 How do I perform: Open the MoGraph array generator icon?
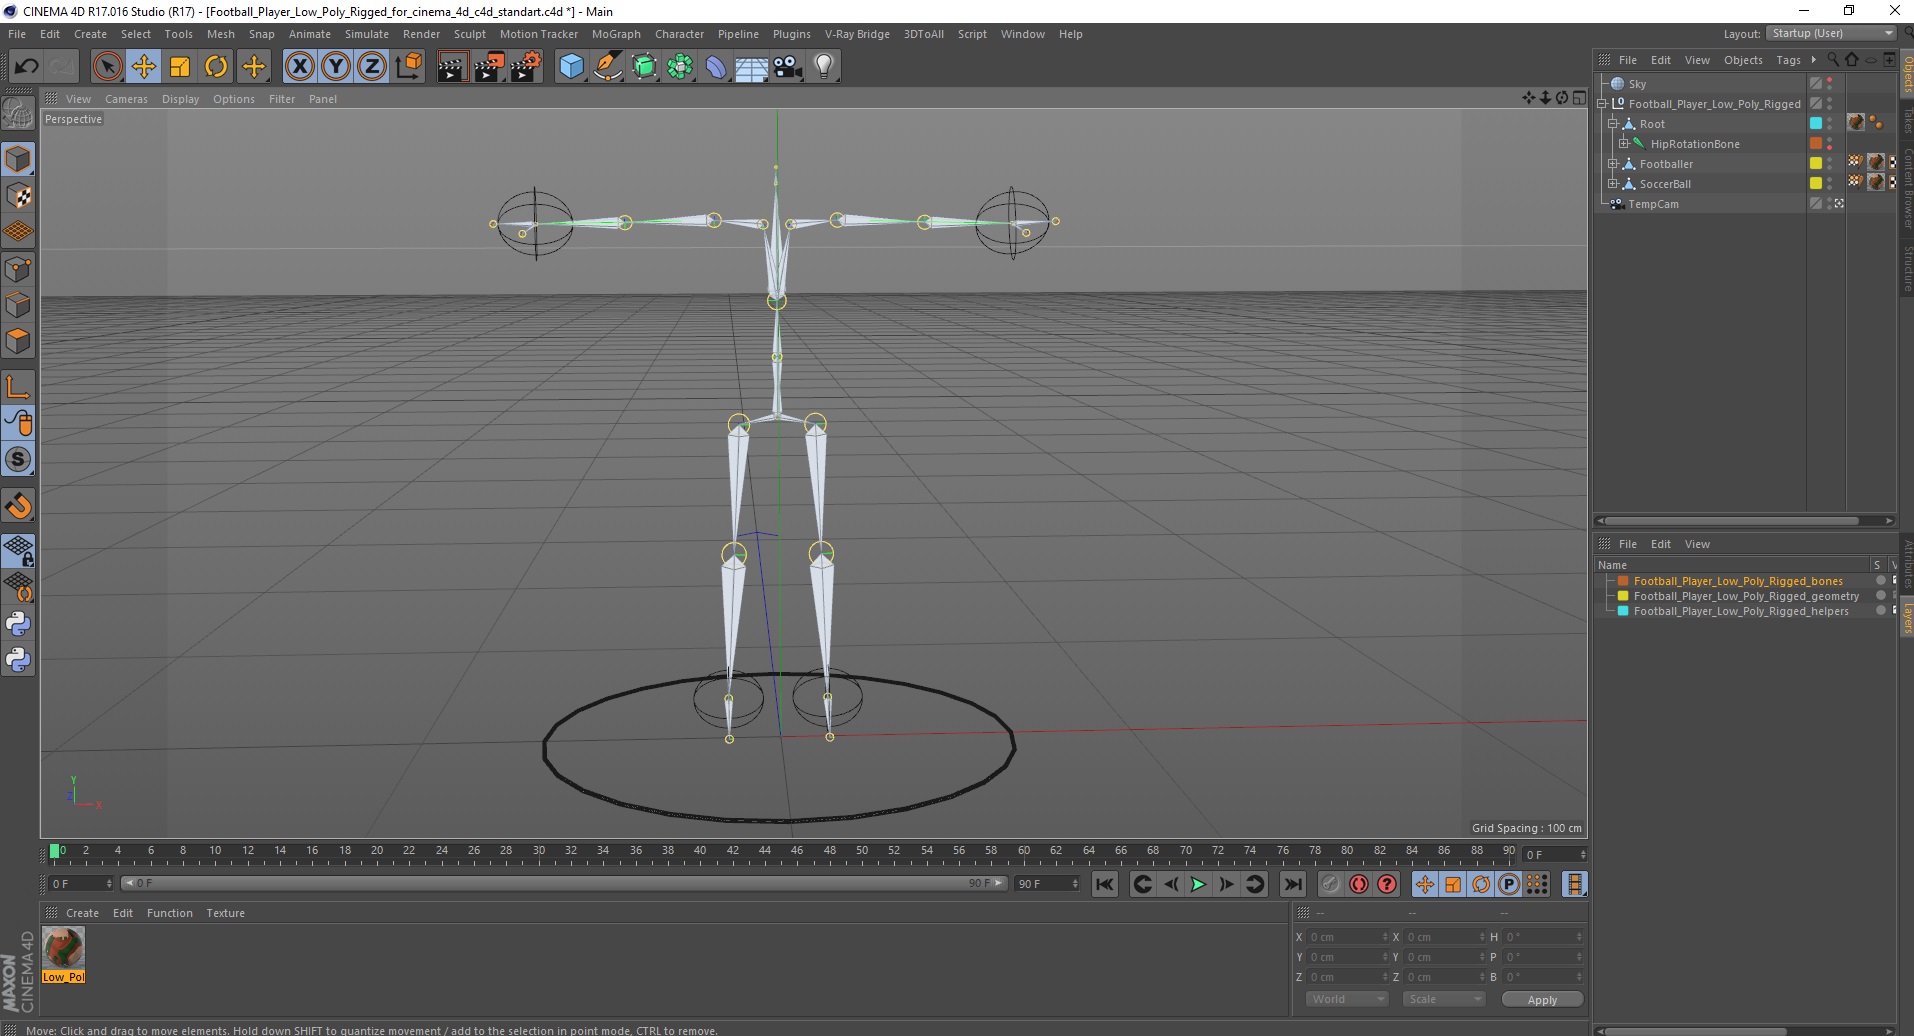680,67
